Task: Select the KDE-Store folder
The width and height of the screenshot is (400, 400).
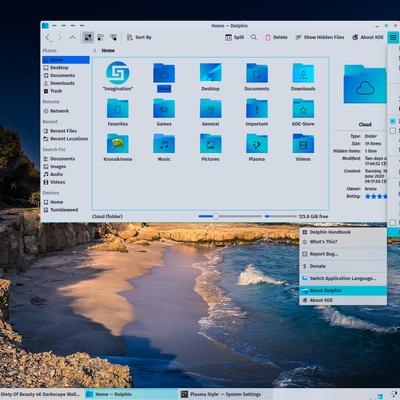Action: tap(303, 108)
